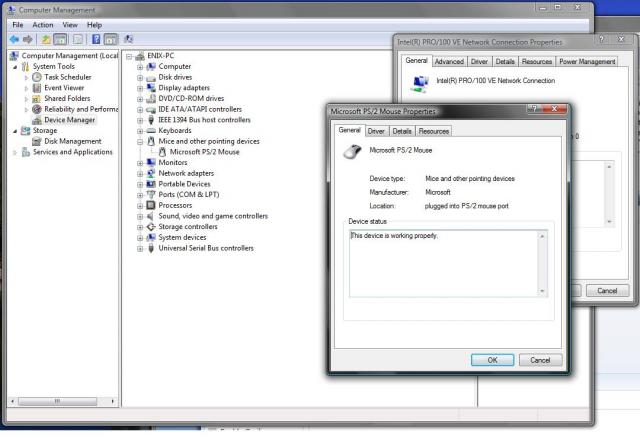Open the Power Management tab
This screenshot has width=640, height=438.
[x=587, y=62]
